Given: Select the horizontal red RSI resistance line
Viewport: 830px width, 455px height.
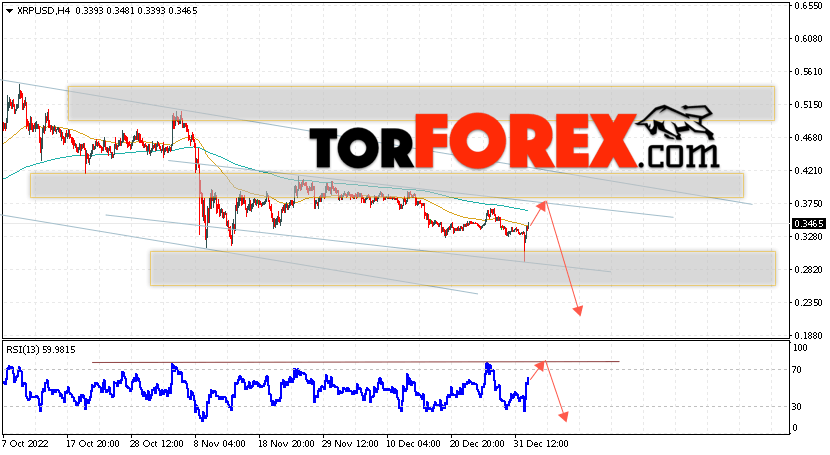Looking at the screenshot, I should pos(355,362).
